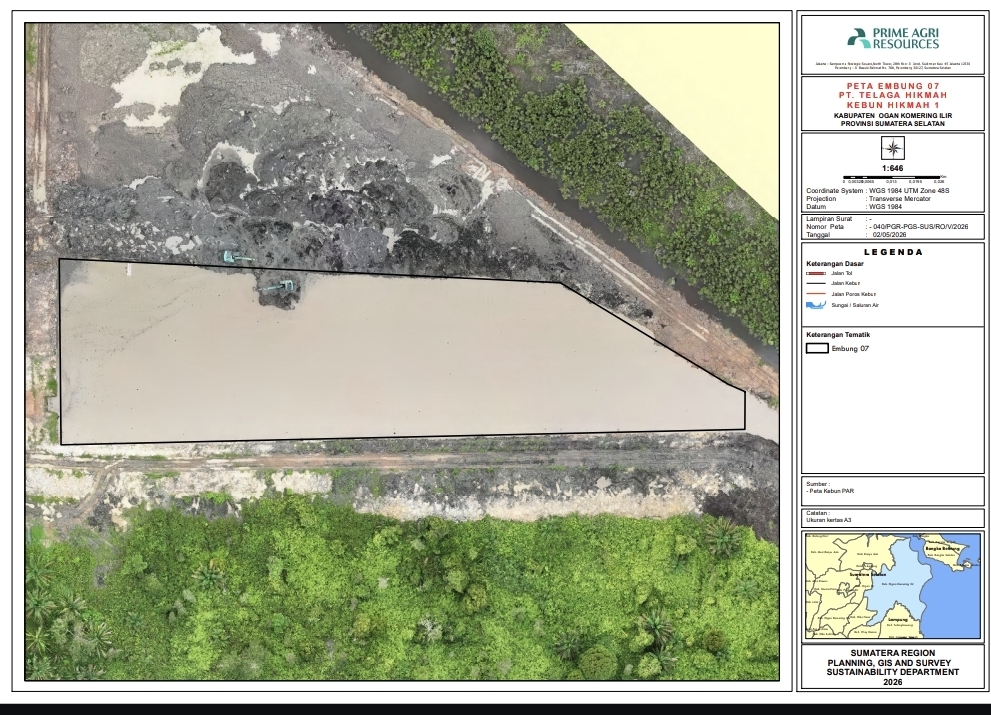Image resolution: width=991 pixels, height=715 pixels.
Task: Click 'Bangka Belitung' label on inset map
Action: coord(942,548)
